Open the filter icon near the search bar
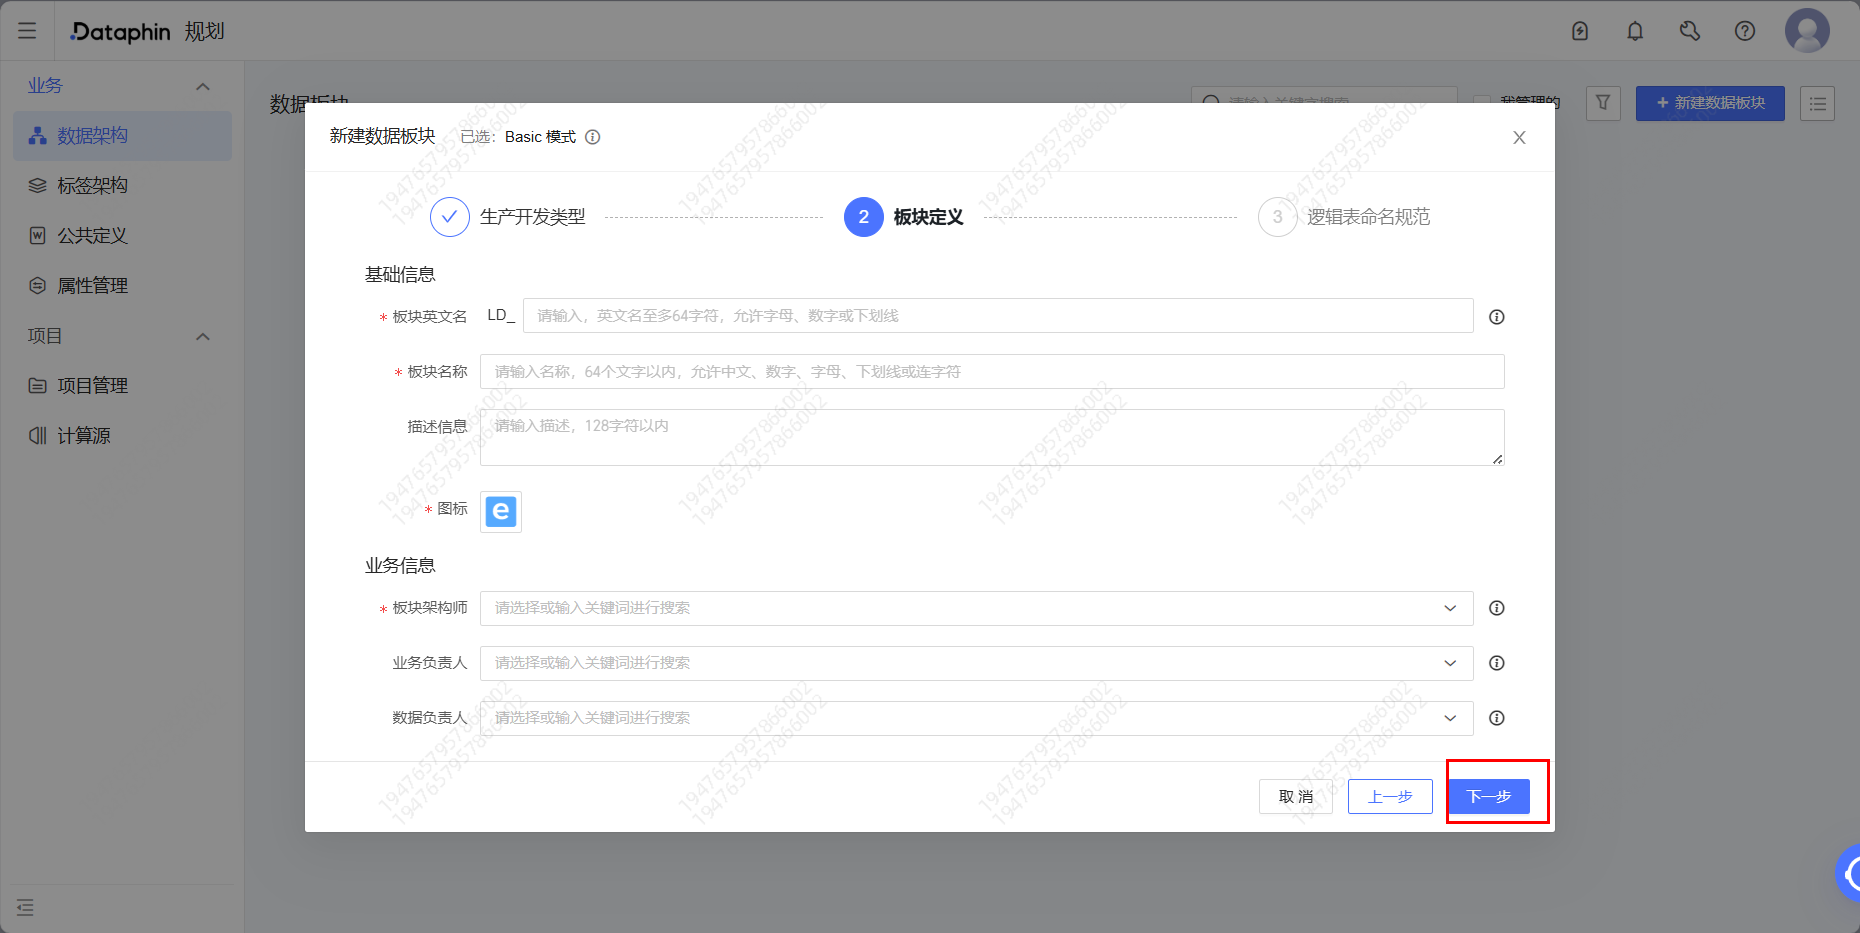 click(x=1603, y=103)
